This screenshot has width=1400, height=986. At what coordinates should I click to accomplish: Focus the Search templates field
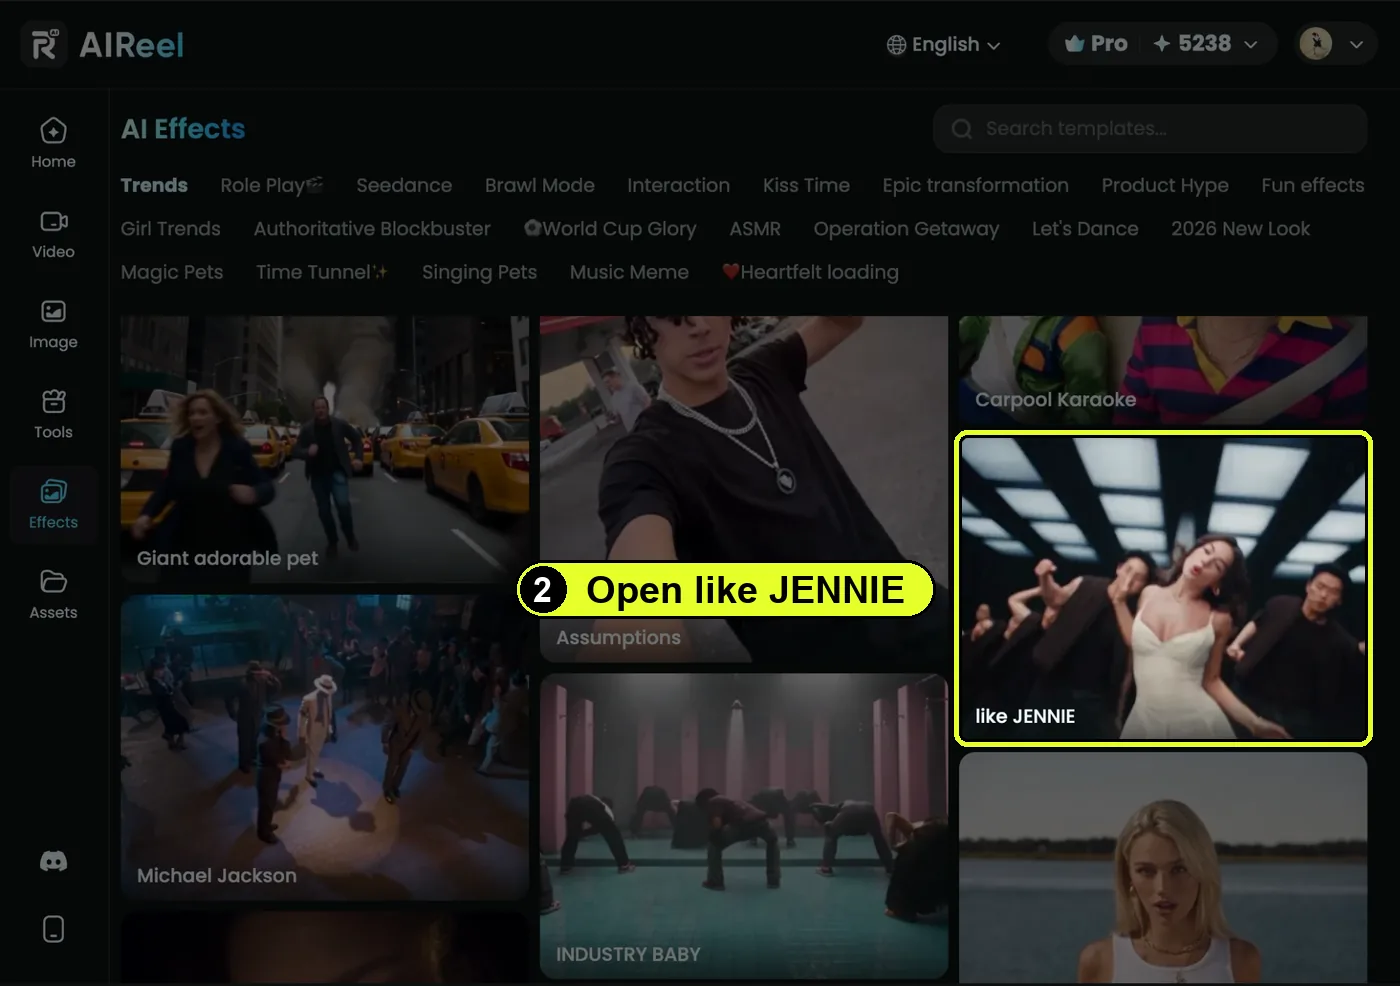(1150, 129)
